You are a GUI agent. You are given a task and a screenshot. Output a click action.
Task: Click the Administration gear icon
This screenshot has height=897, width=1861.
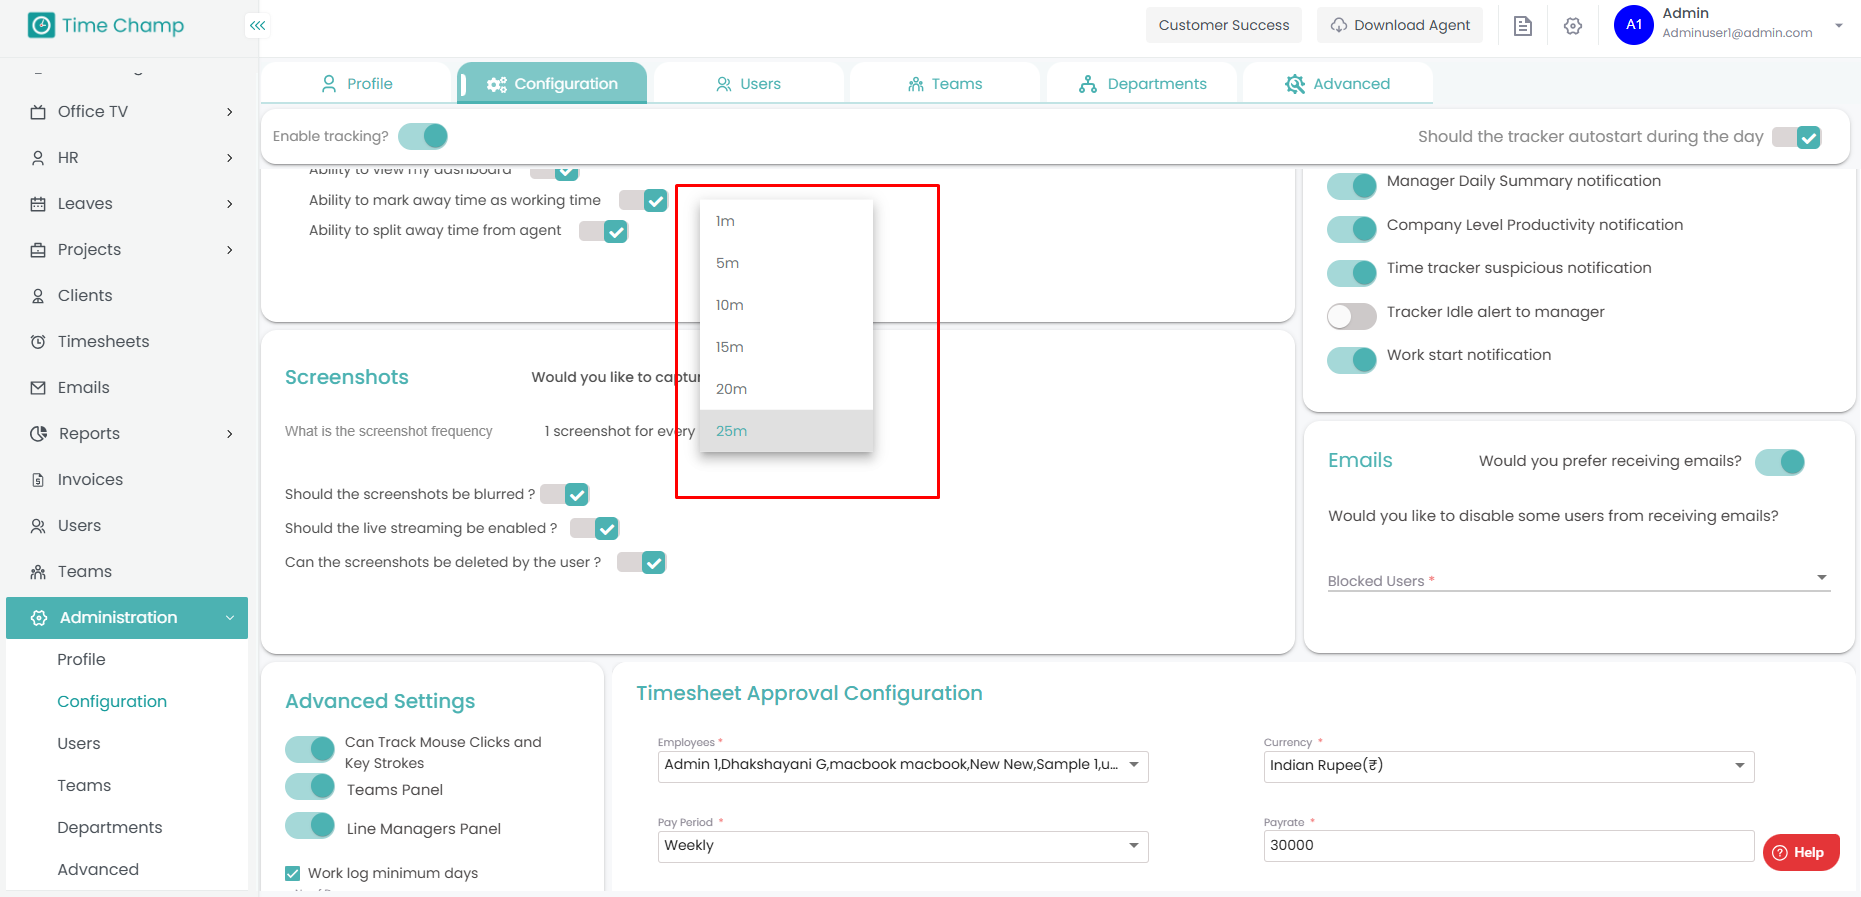click(39, 618)
